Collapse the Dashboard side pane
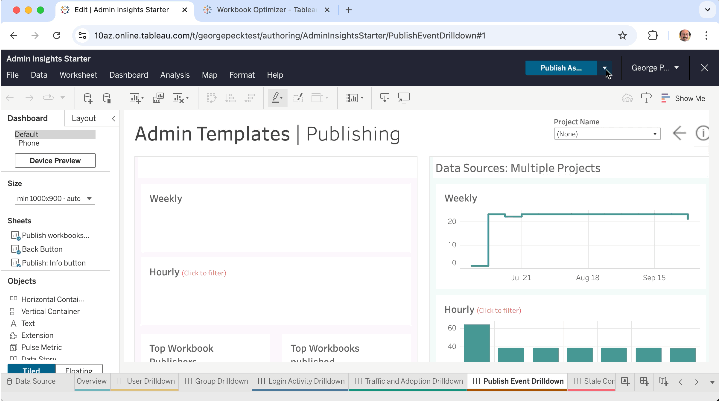The height and width of the screenshot is (402, 720). (113, 119)
